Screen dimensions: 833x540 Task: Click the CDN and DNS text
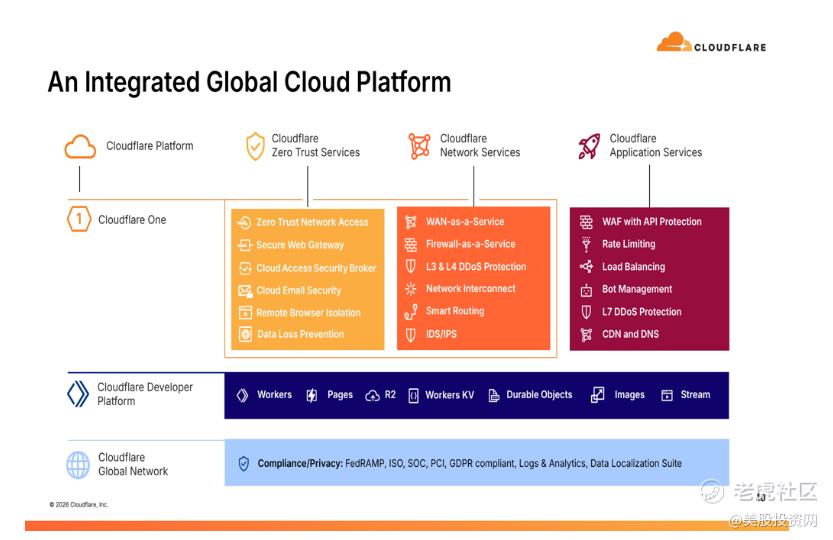pos(631,334)
